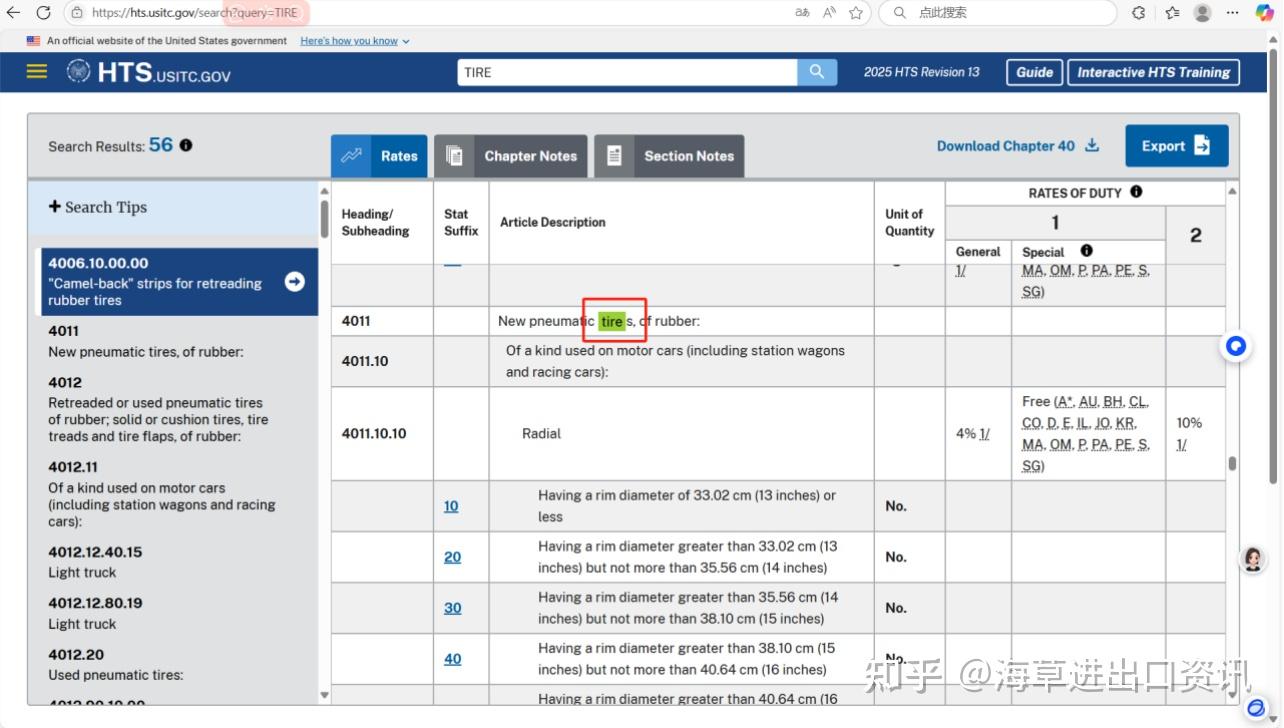Open browser settings and more menu
The height and width of the screenshot is (728, 1284).
(1234, 13)
